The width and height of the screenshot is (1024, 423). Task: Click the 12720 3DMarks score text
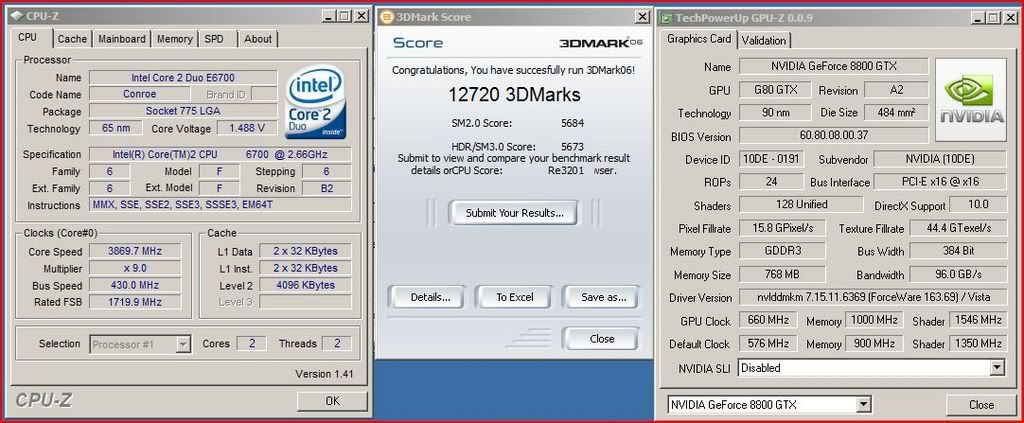tap(514, 95)
